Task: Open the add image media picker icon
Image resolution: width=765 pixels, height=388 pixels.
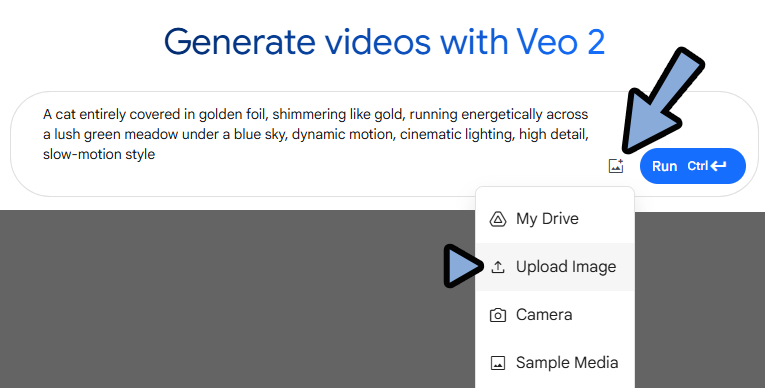Action: click(x=616, y=166)
